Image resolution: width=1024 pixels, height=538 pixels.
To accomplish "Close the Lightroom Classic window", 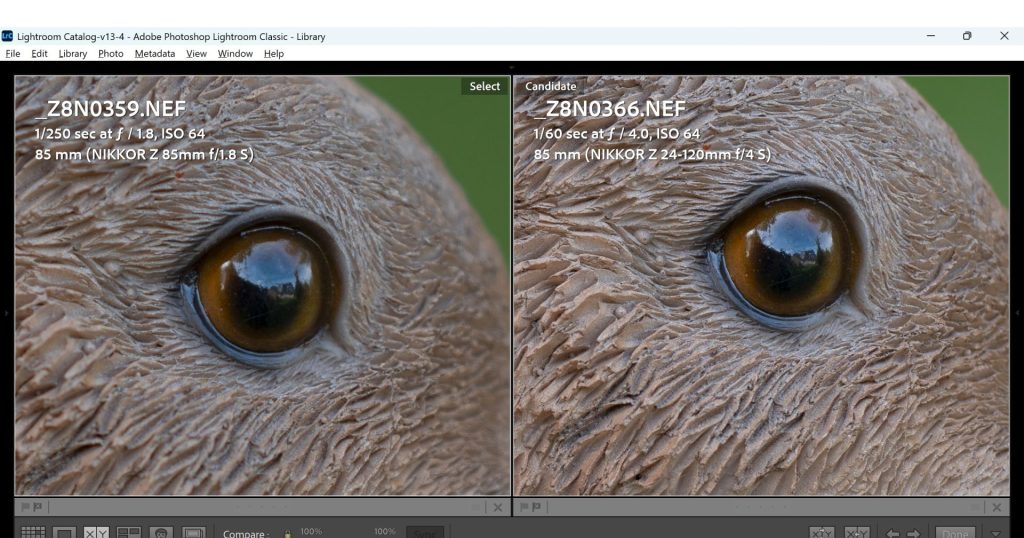I will pyautogui.click(x=1004, y=36).
